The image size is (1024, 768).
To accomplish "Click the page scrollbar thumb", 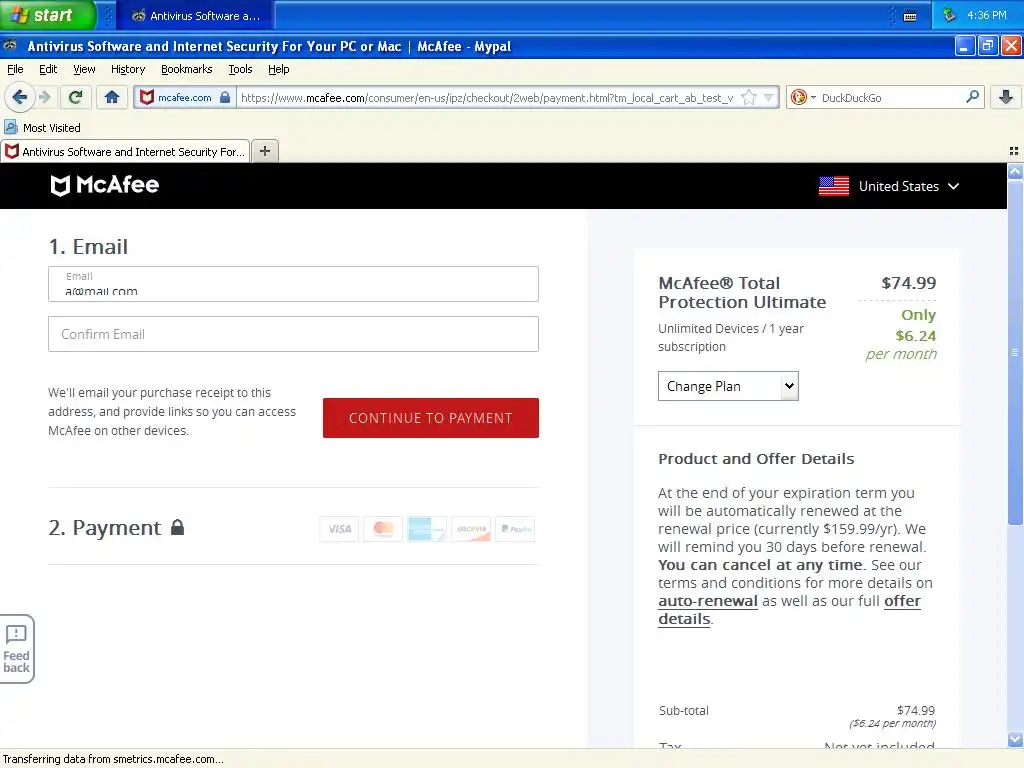I will 1015,353.
